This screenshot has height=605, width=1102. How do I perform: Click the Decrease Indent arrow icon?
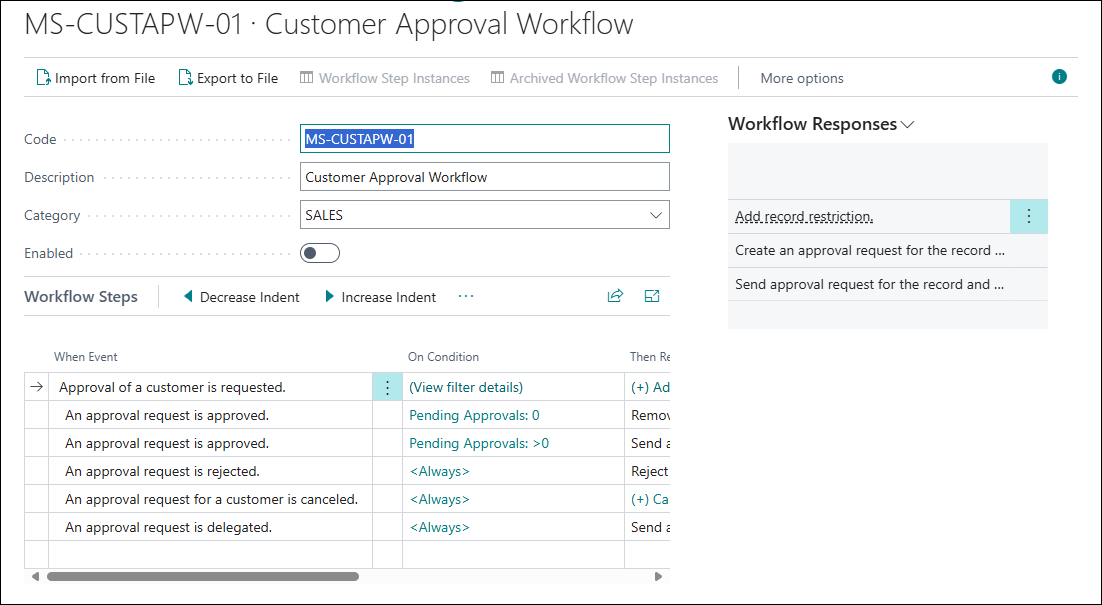[188, 297]
